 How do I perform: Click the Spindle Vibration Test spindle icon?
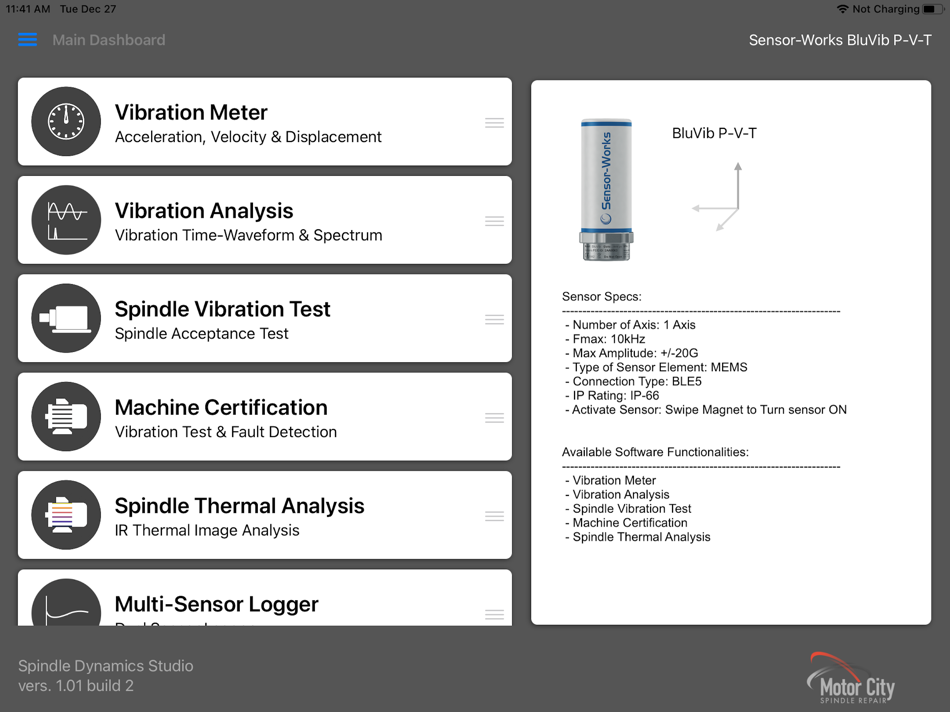click(66, 318)
